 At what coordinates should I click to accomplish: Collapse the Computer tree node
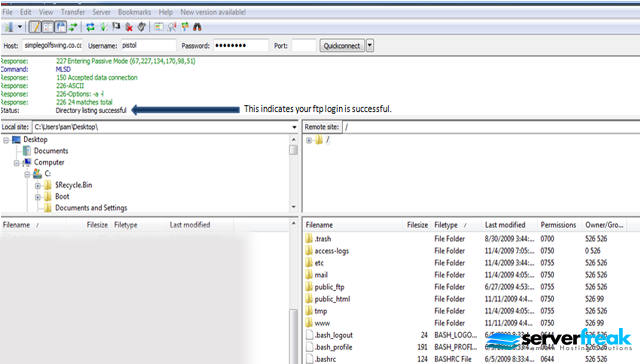17,163
